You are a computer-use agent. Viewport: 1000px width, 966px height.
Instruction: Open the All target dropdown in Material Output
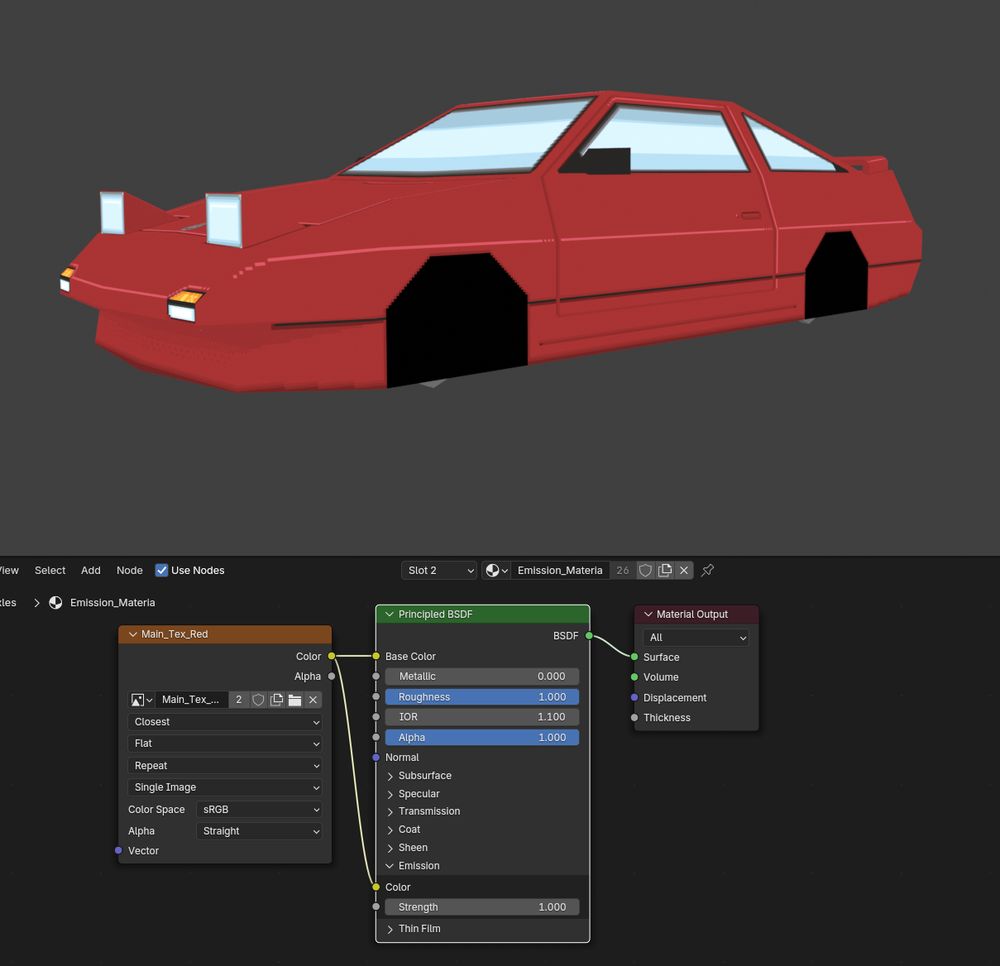pos(696,638)
